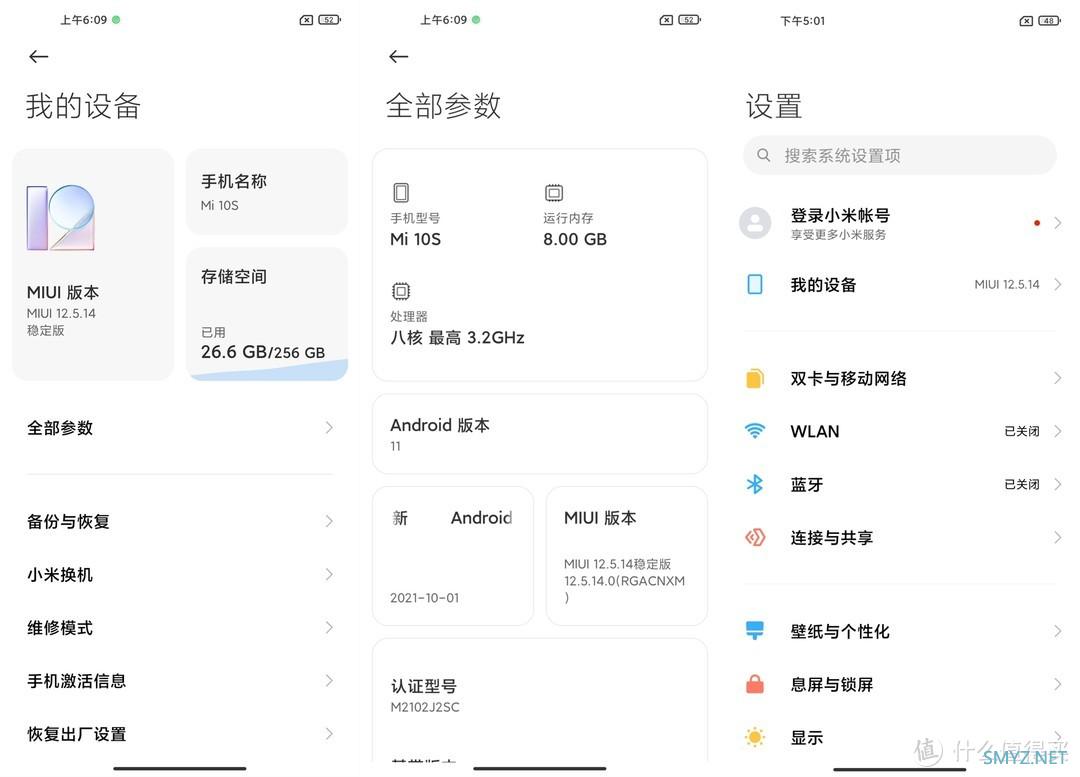Tap the 连接与共享 orange icon
Viewport: 1080px width, 777px height.
[x=755, y=537]
